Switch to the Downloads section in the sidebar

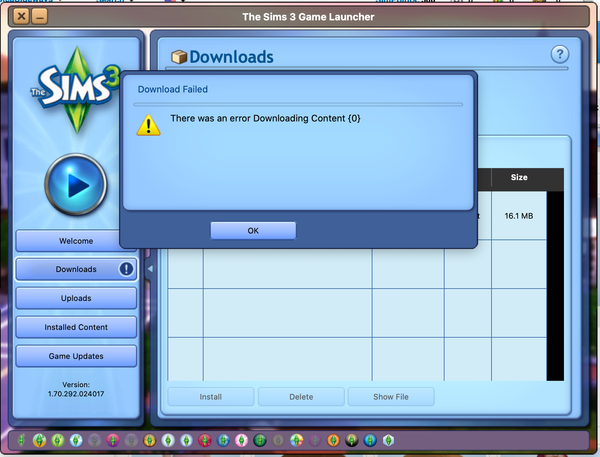(x=76, y=269)
